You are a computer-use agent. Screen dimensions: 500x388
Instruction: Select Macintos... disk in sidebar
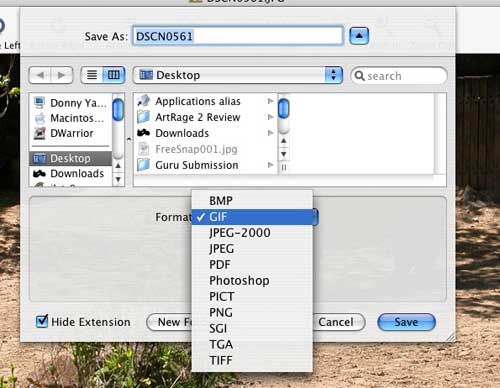(x=70, y=118)
